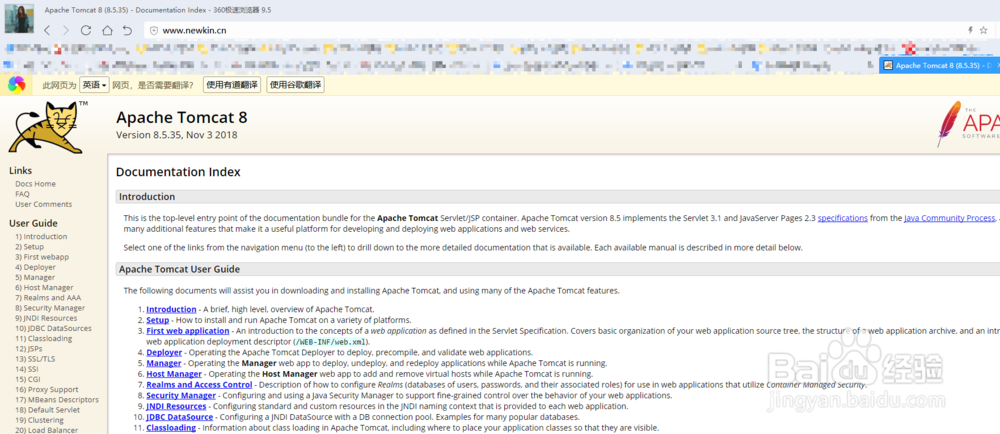Open sidebar item 16) Proxy Support

tap(47, 389)
